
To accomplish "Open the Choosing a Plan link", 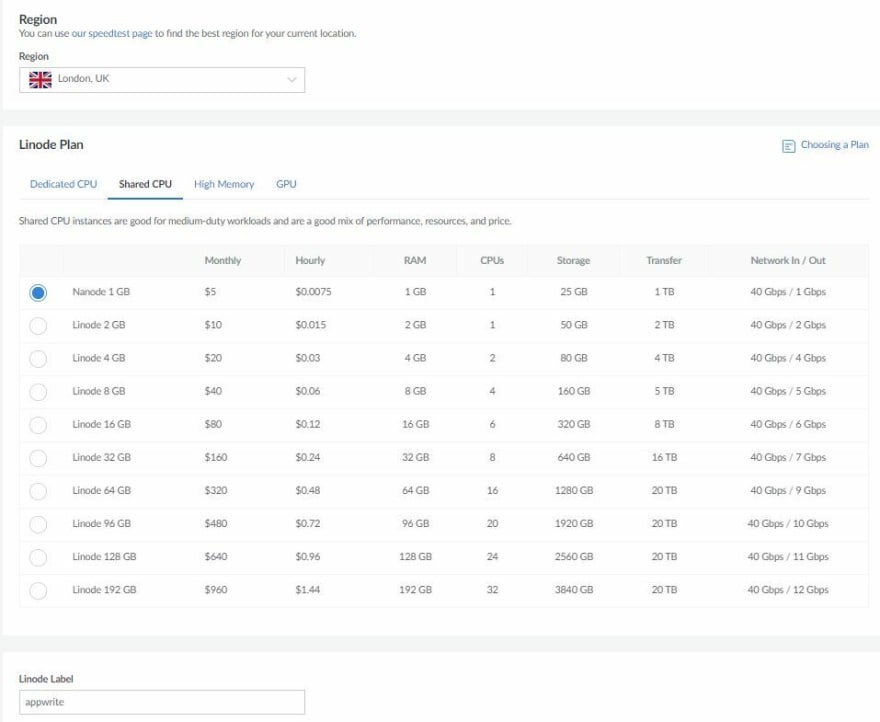I will click(835, 145).
